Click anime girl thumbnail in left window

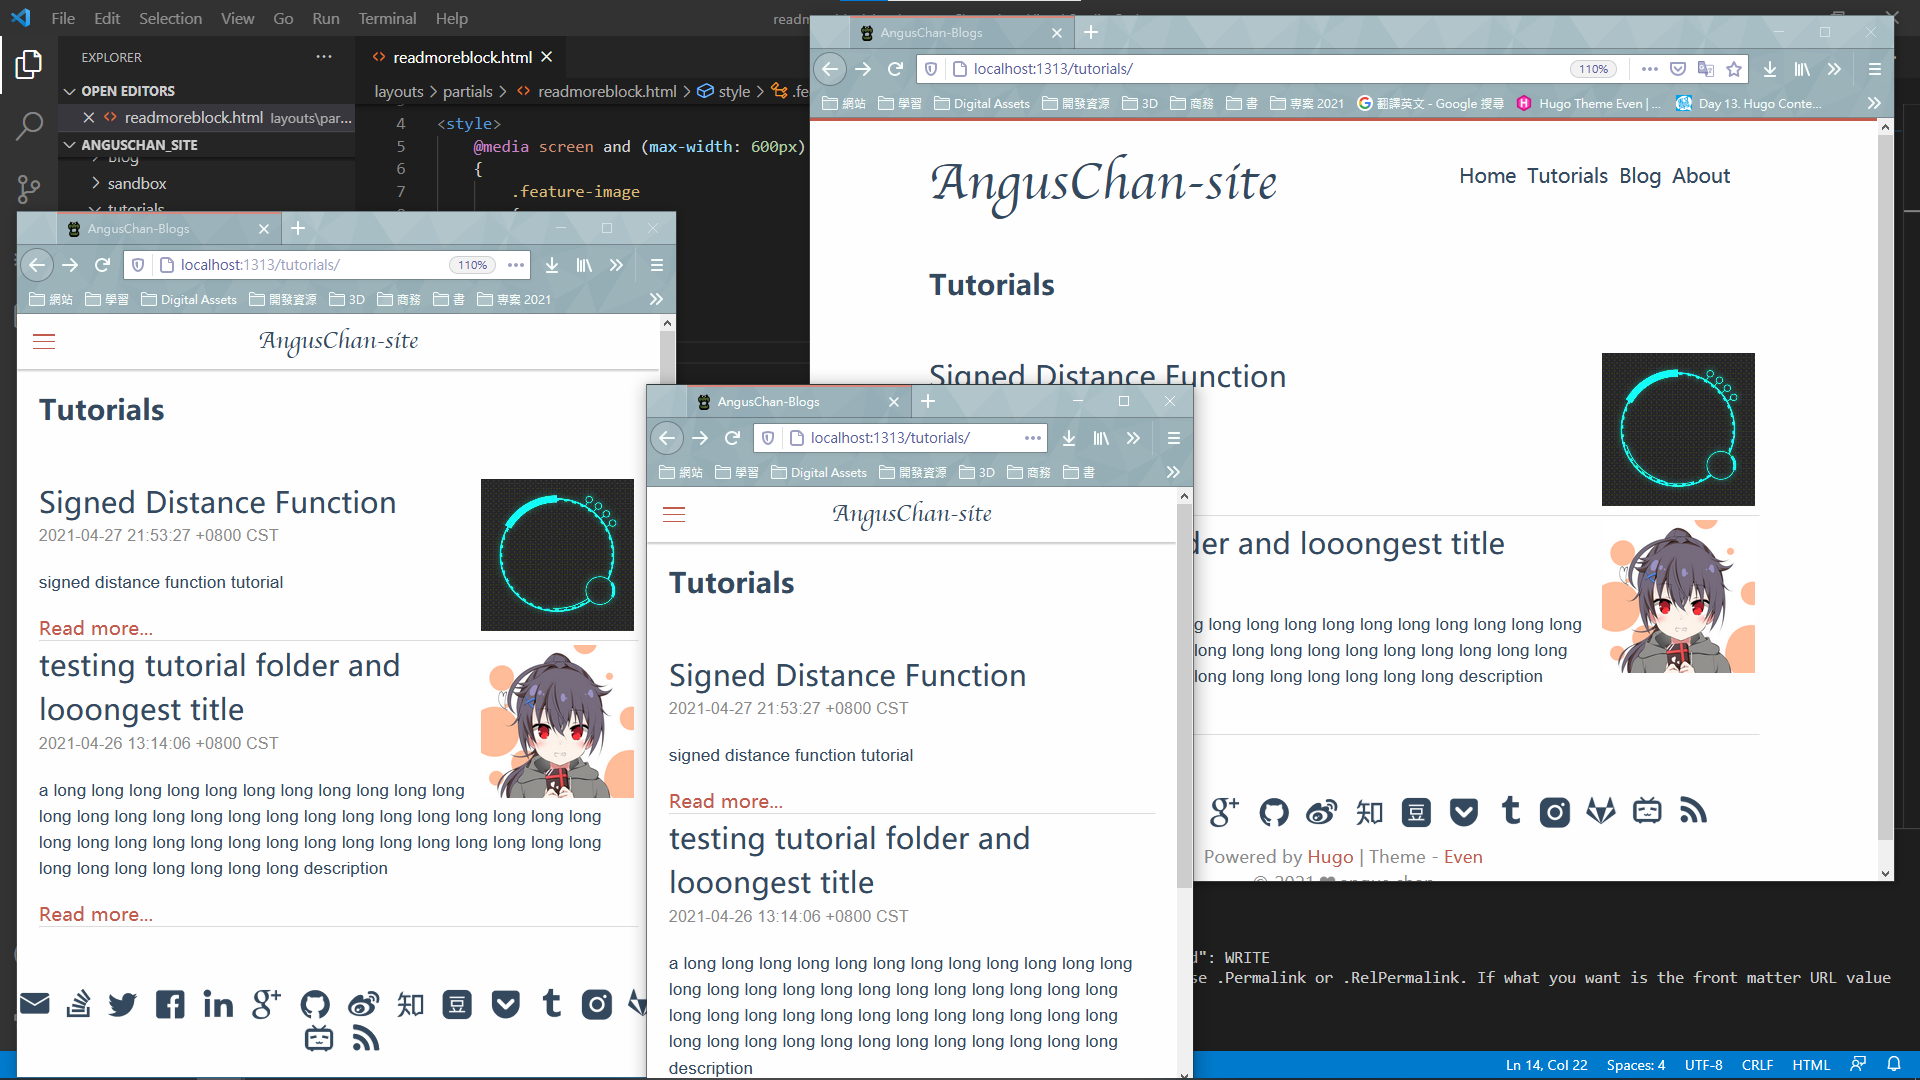click(x=557, y=721)
